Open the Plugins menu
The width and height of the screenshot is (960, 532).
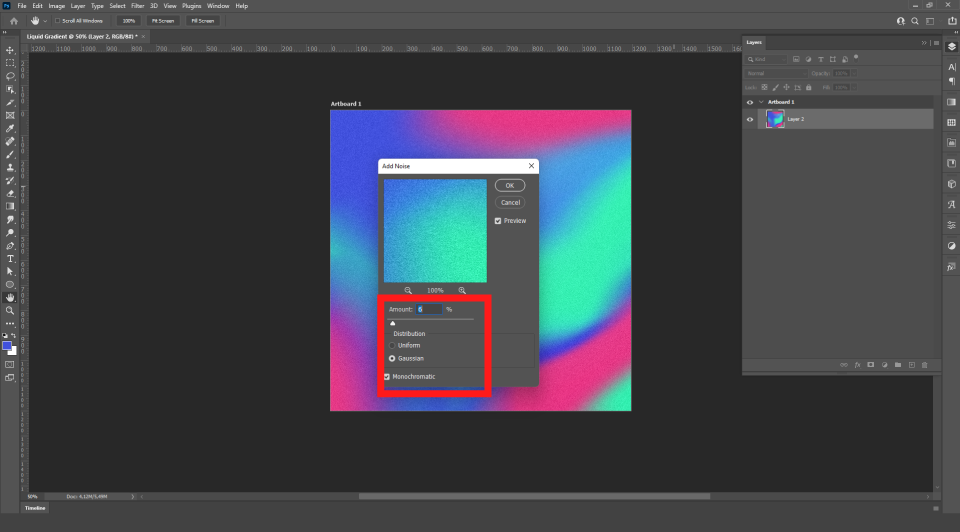pos(192,6)
